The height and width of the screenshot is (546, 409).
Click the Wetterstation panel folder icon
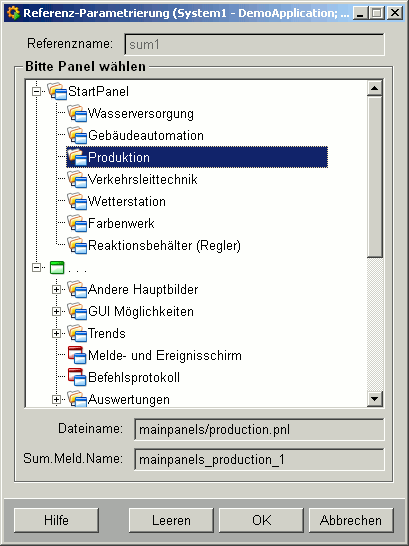click(x=77, y=201)
